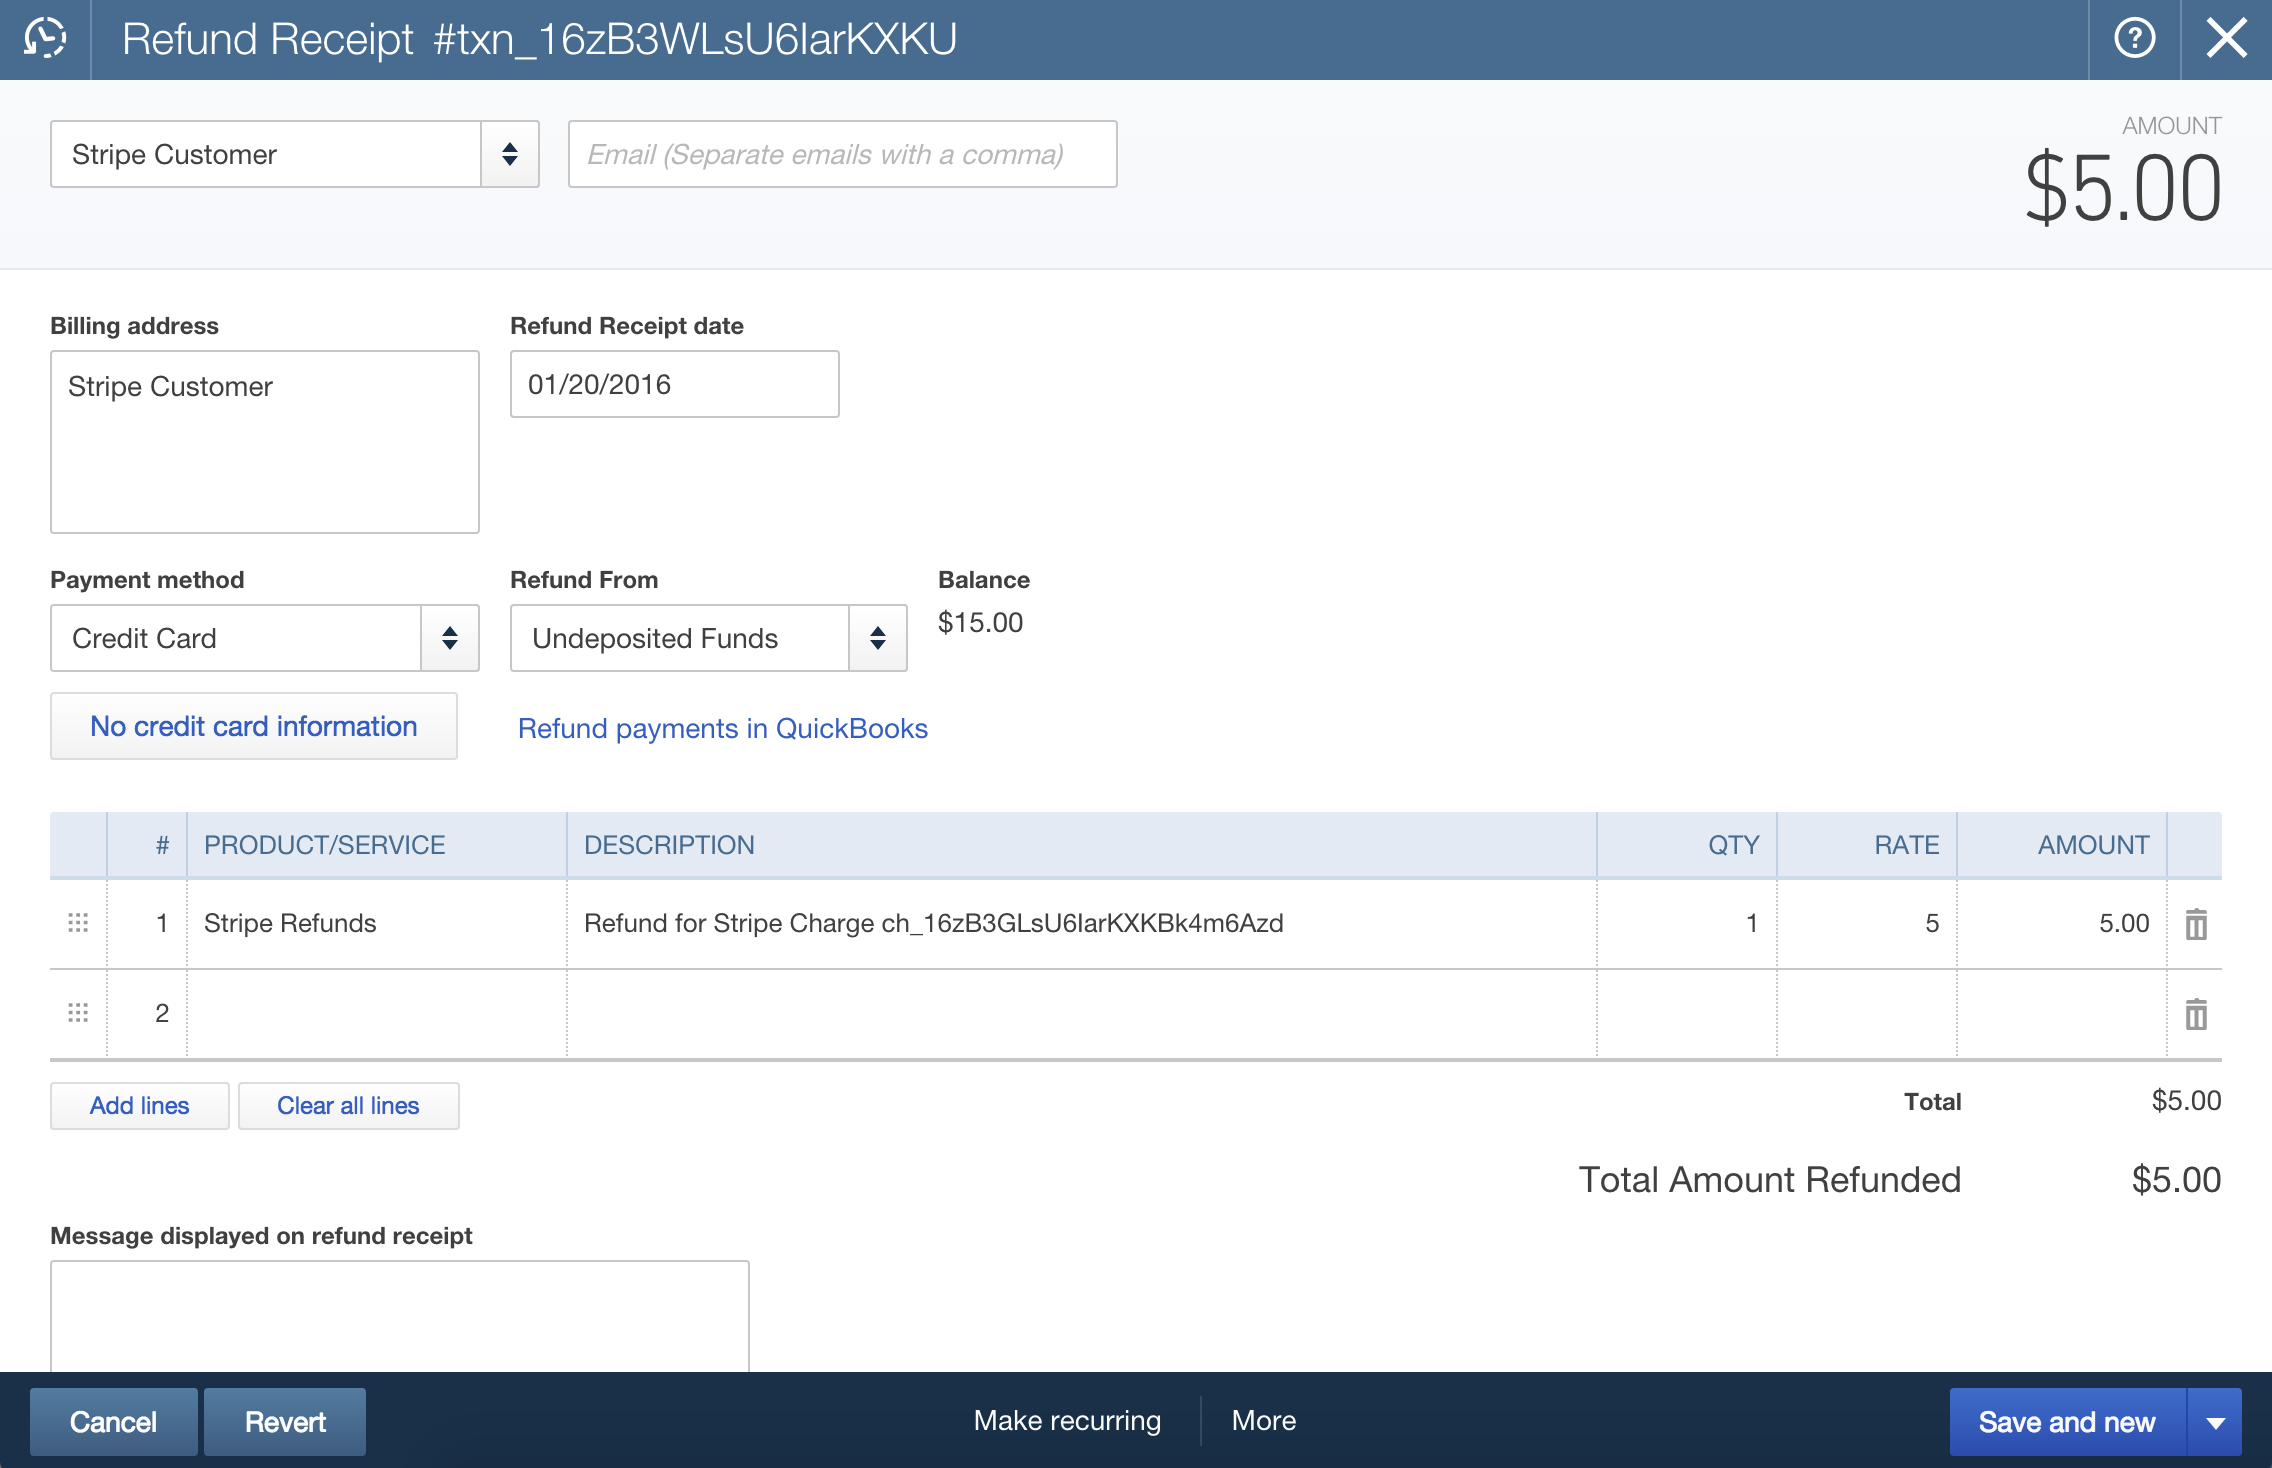Grab the drag handle of line 2
Screen dimensions: 2272x1468
point(78,1013)
